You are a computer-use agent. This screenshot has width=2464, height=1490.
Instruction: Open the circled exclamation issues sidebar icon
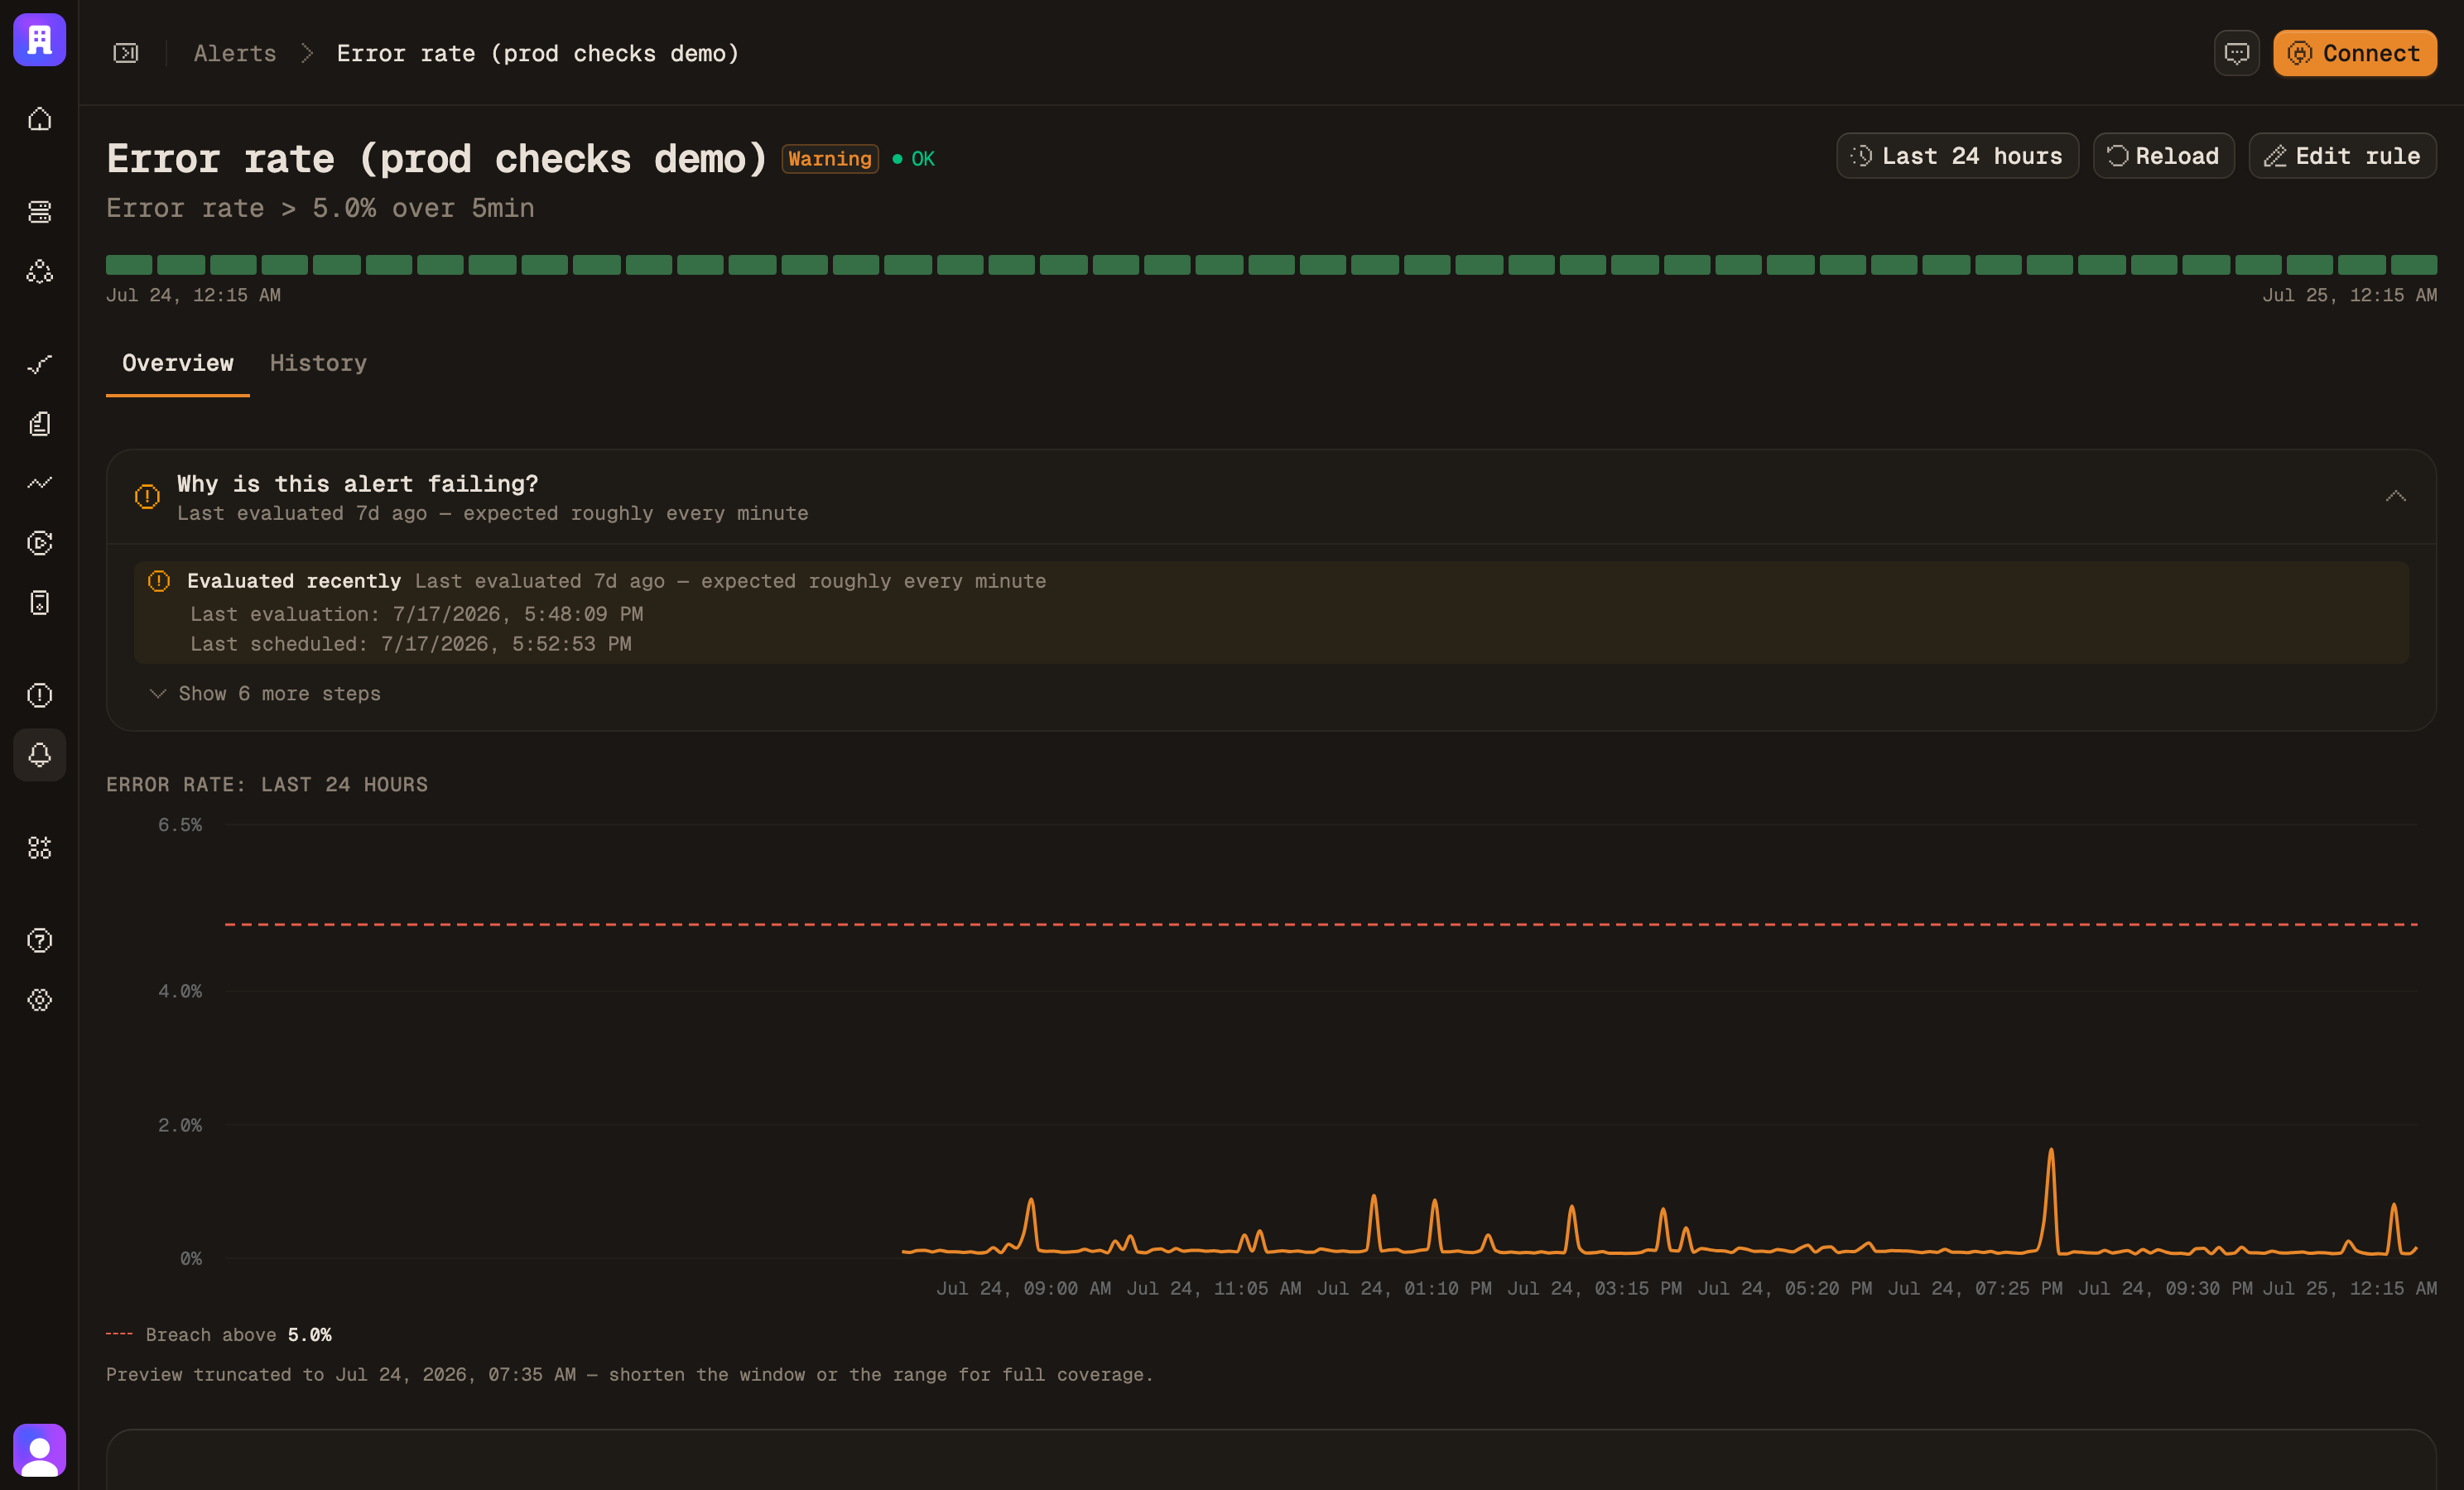(x=39, y=695)
